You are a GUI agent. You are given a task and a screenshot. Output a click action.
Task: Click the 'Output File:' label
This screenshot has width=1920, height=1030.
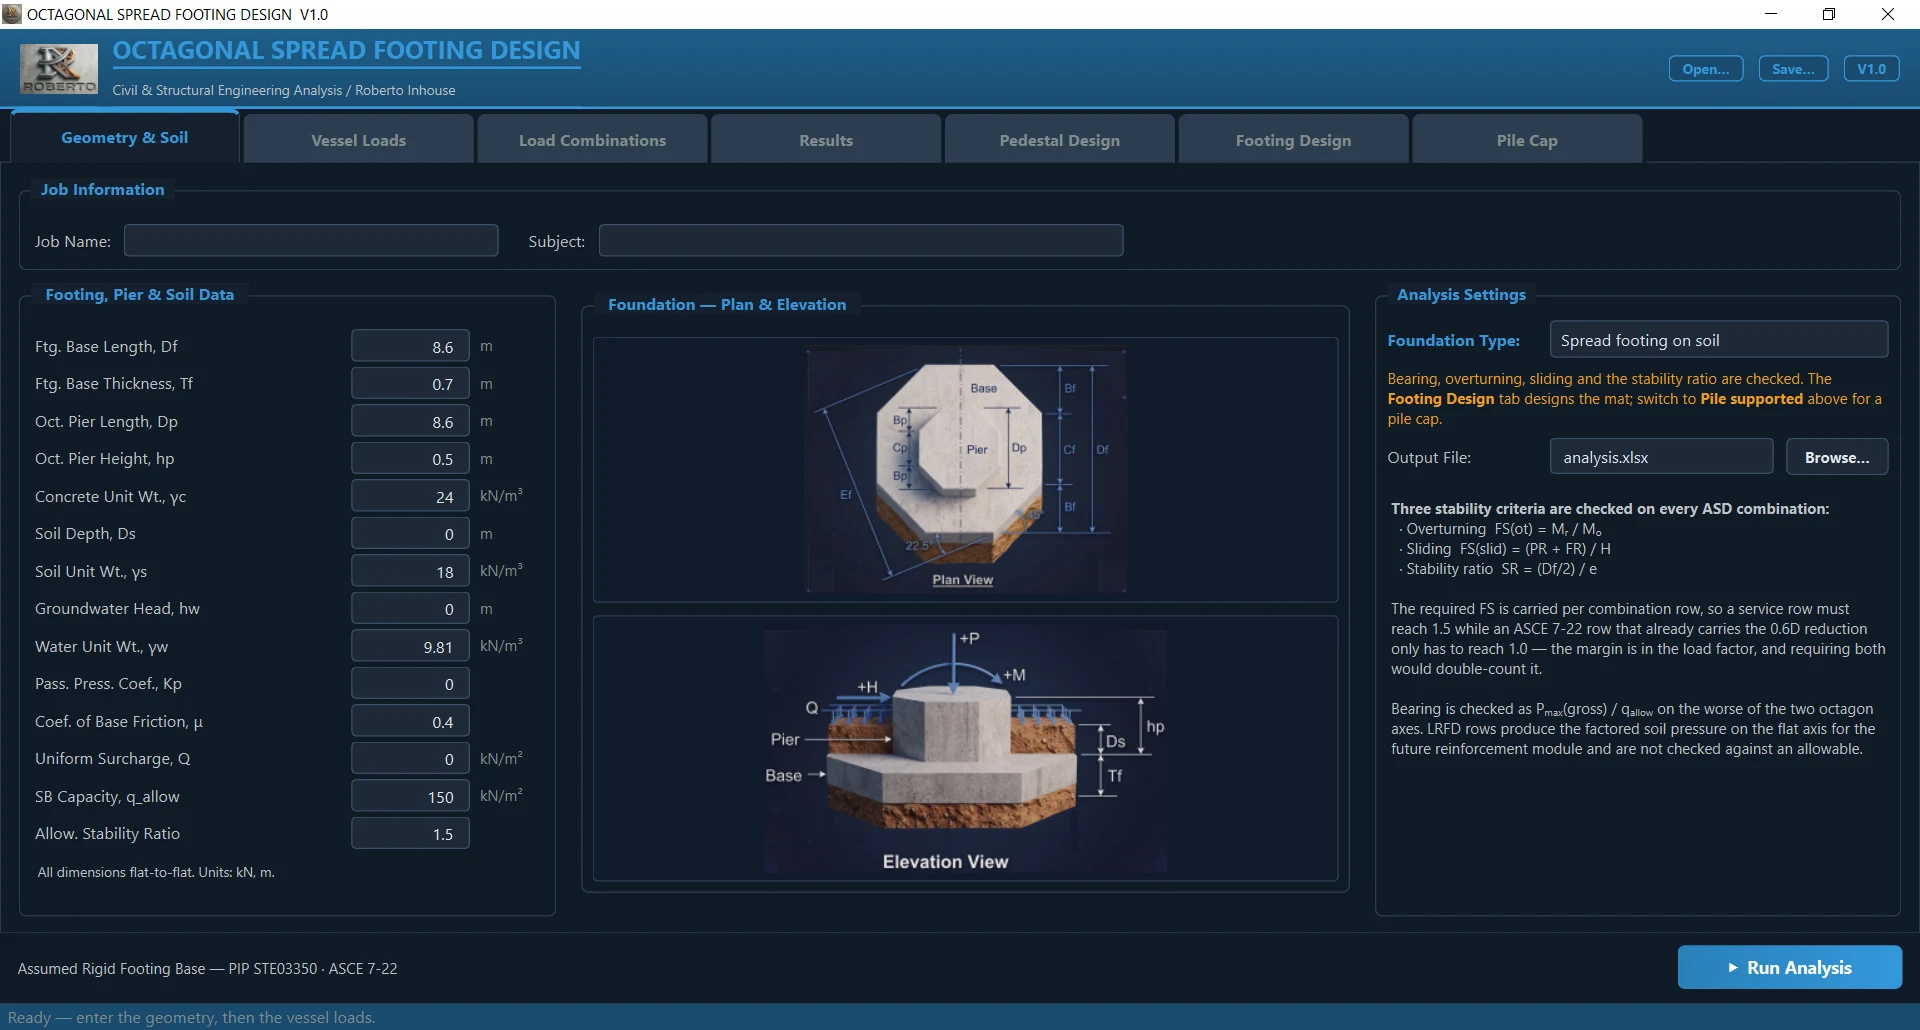[x=1429, y=457]
